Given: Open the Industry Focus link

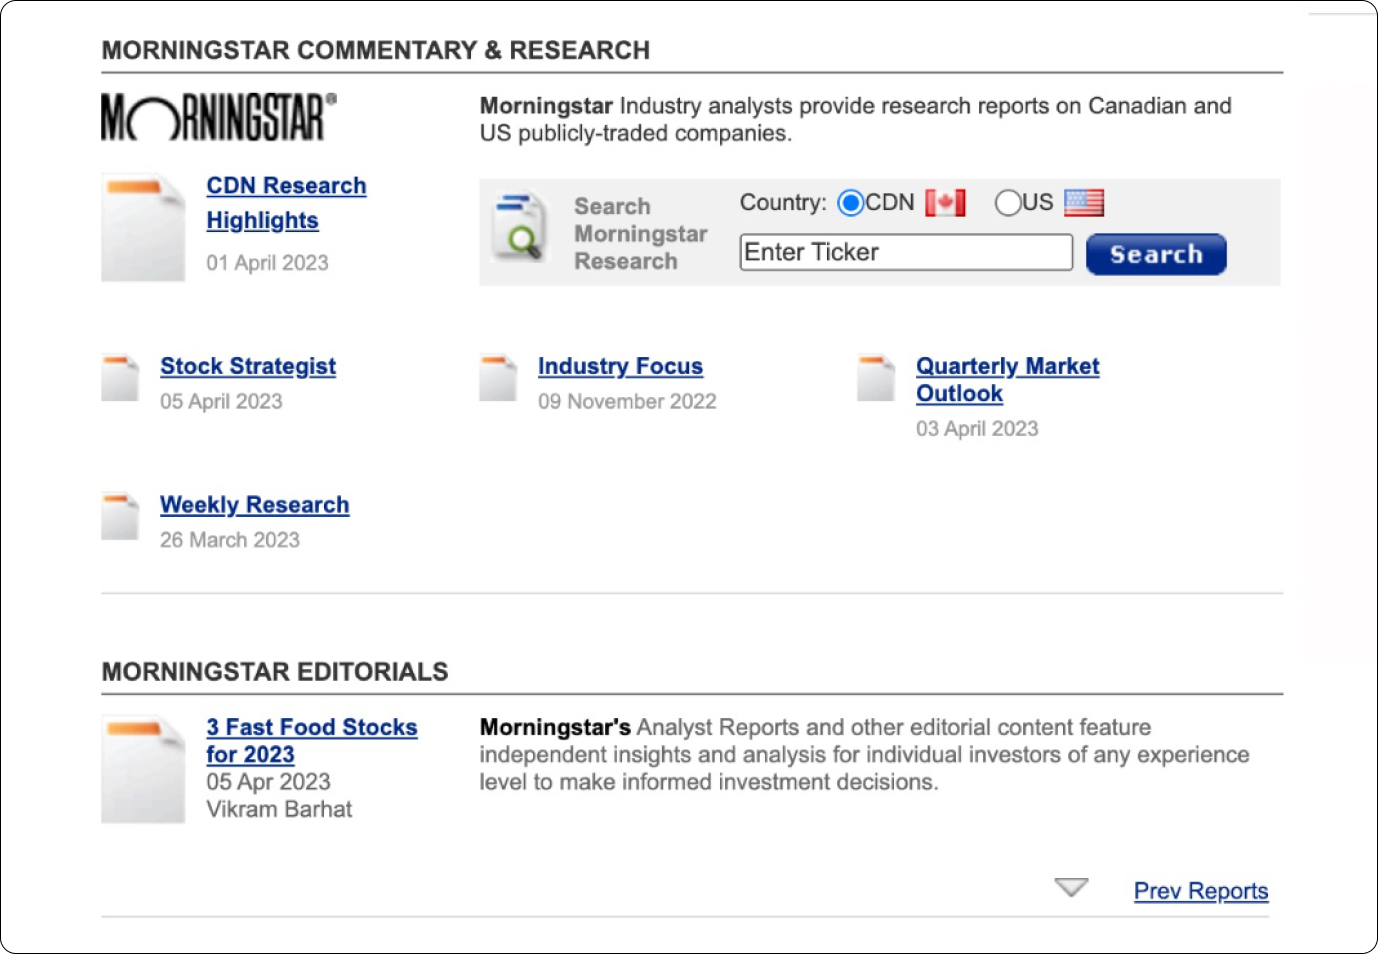Looking at the screenshot, I should coord(620,366).
